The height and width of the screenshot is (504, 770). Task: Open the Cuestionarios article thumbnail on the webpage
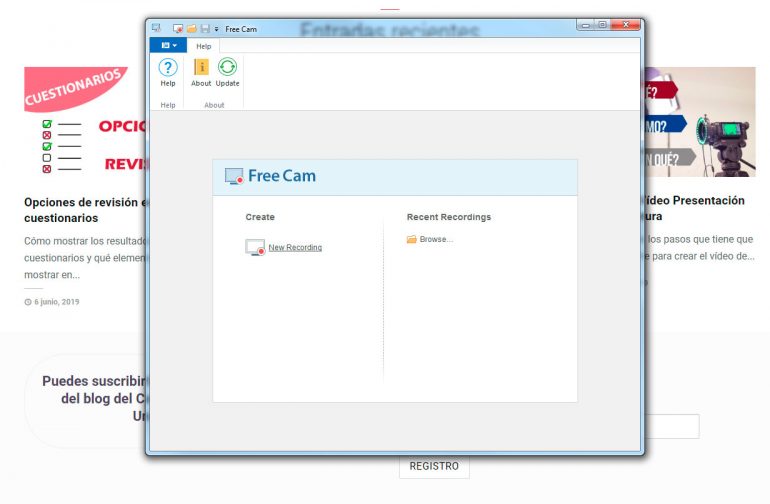85,121
